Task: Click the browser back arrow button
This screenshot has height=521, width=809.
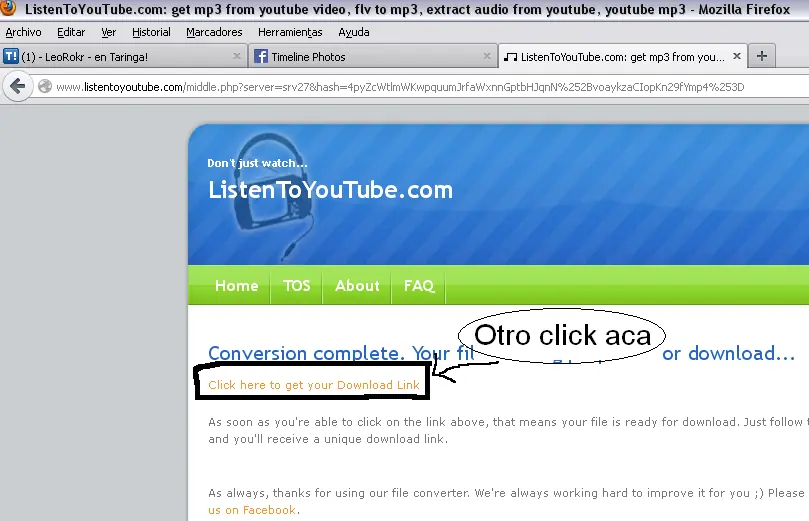Action: click(x=18, y=86)
